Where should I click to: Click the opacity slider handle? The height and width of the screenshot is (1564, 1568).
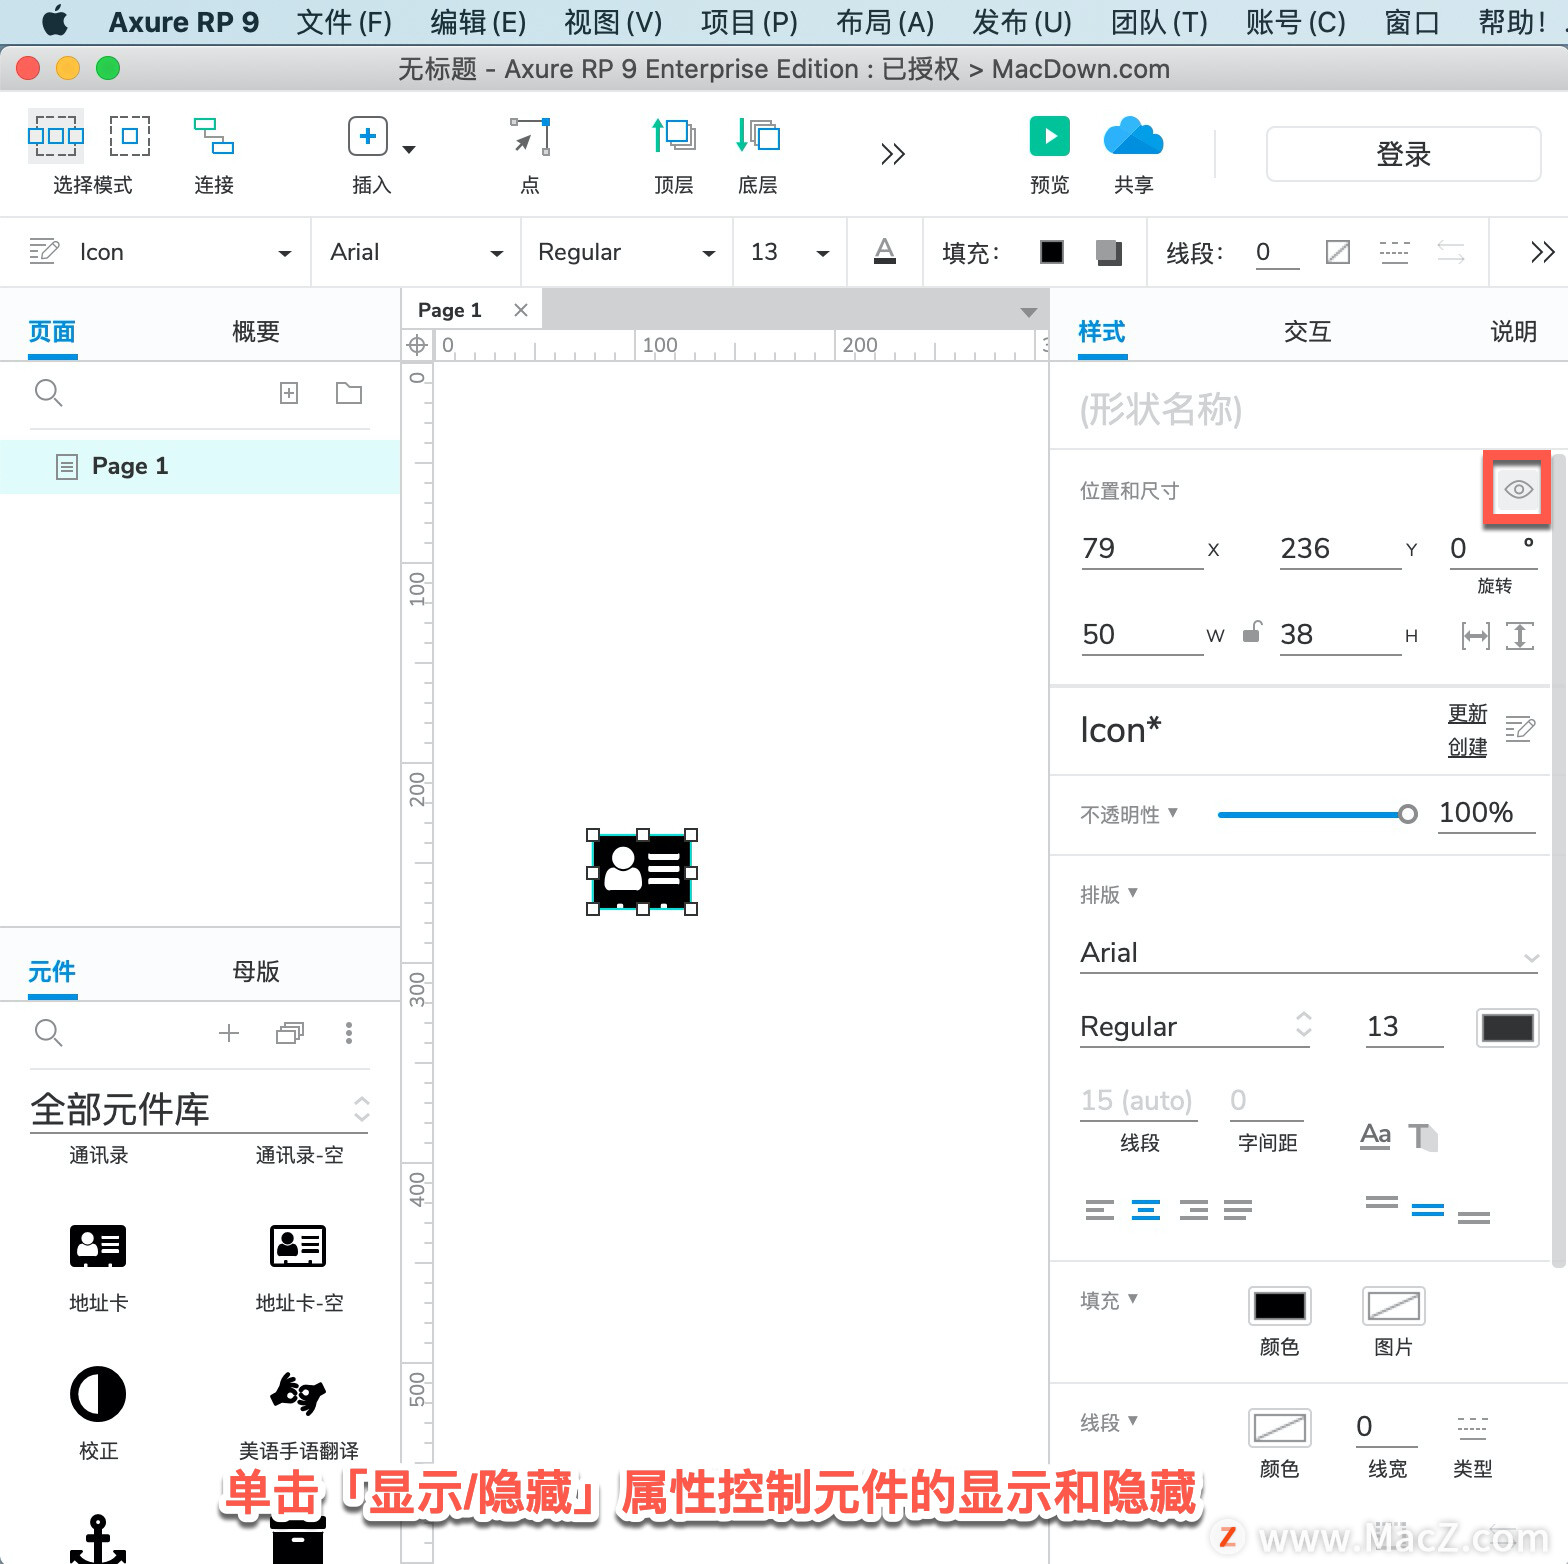point(1407,814)
